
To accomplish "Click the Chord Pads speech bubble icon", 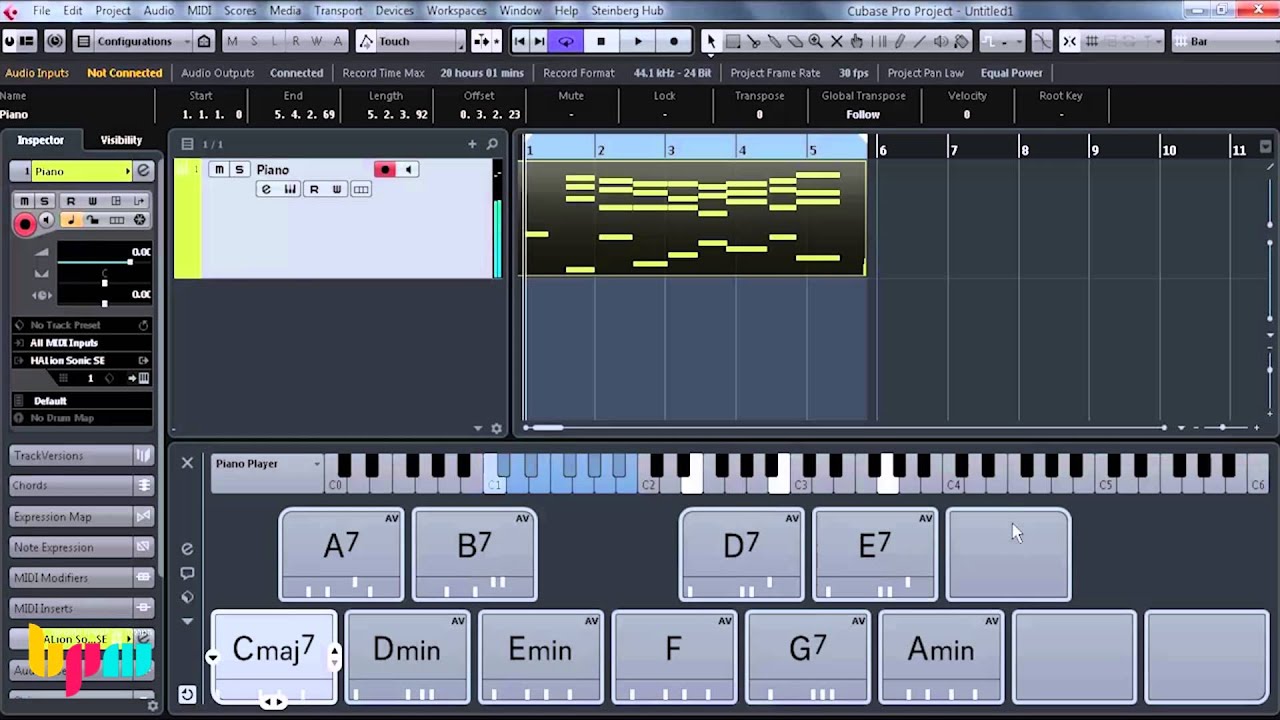I will click(187, 573).
